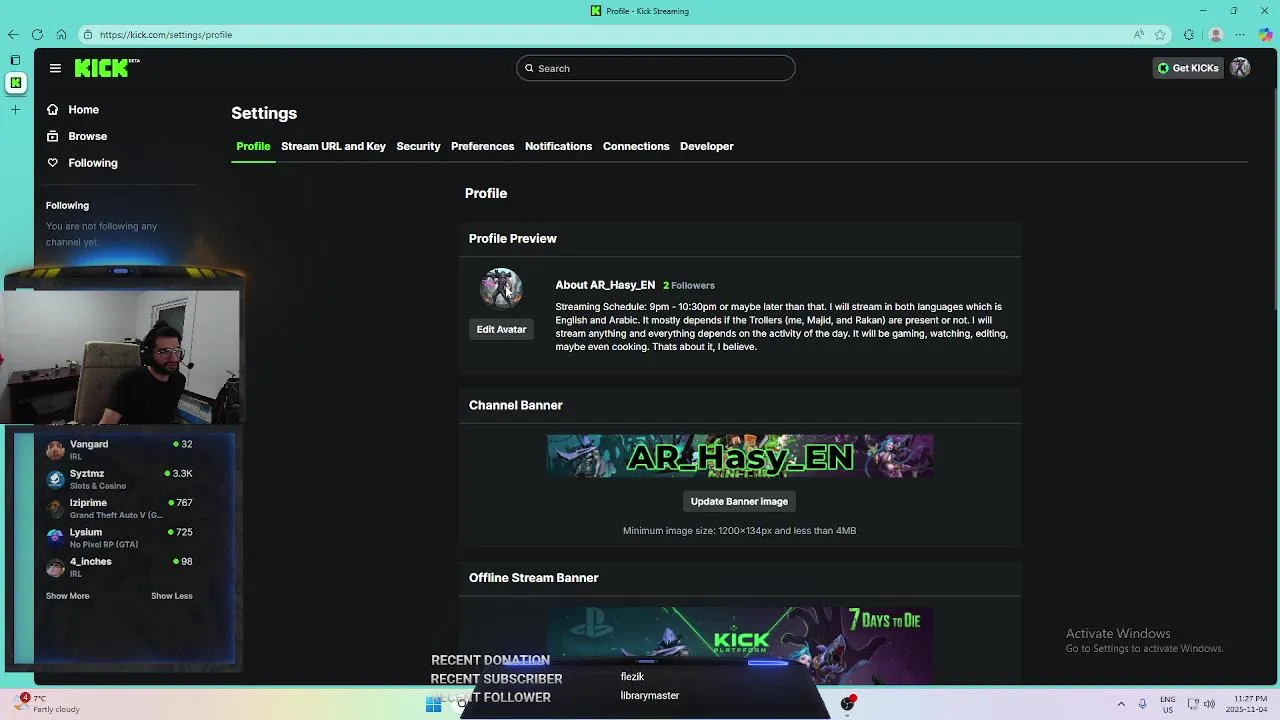Open the Windows Start button
Viewport: 1280px width, 720px height.
point(433,705)
